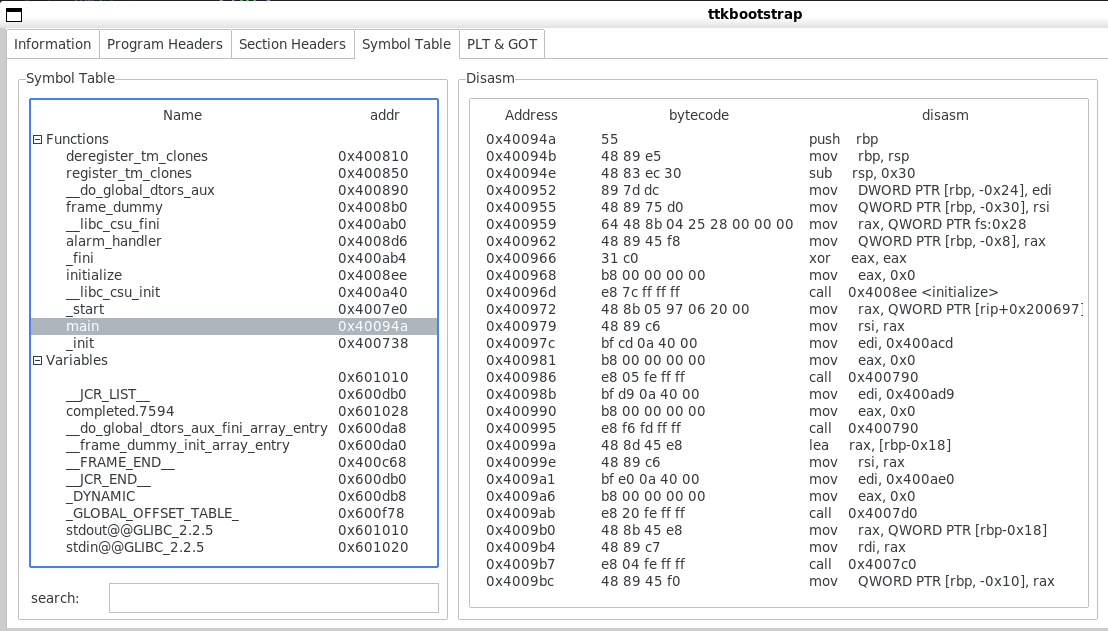Select the _init function
The width and height of the screenshot is (1108, 631).
(x=234, y=343)
